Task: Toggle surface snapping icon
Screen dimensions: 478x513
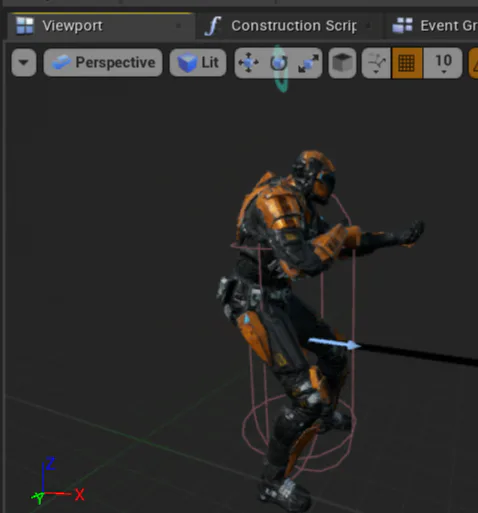Action: pos(377,63)
